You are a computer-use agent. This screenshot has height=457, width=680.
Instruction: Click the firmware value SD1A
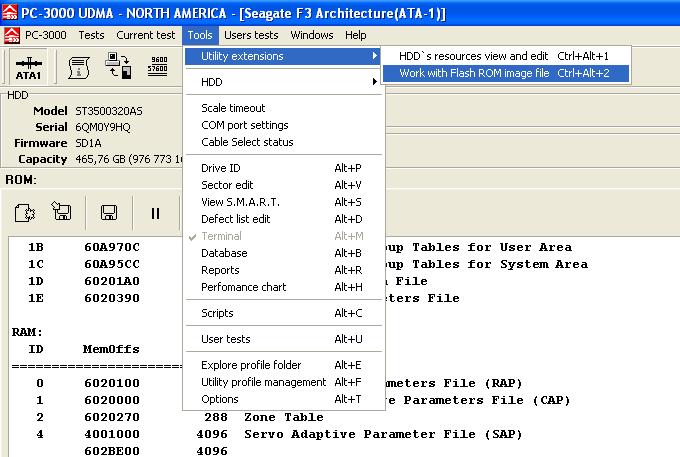coord(88,143)
